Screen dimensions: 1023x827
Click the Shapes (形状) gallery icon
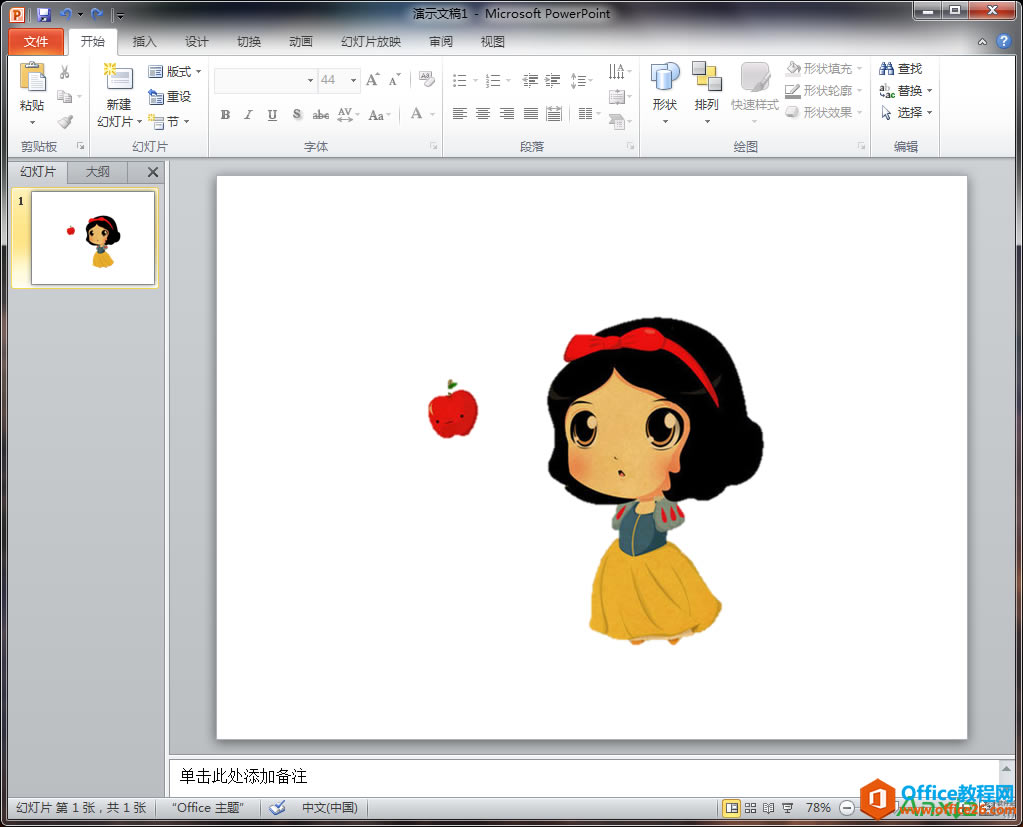(x=665, y=77)
